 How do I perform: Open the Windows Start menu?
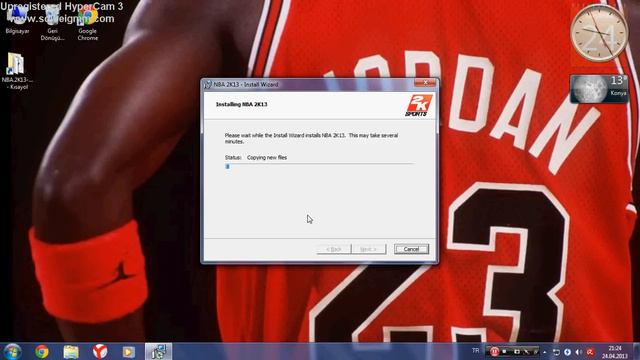[x=13, y=351]
